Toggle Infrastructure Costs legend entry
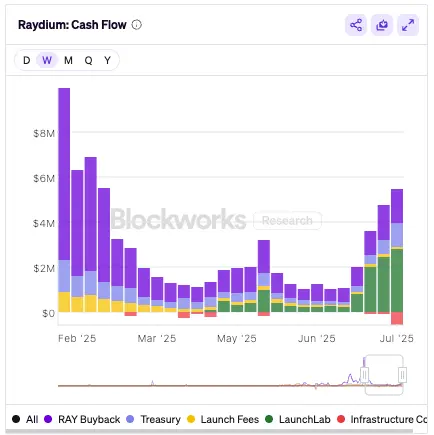The image size is (434, 435). pyautogui.click(x=382, y=419)
